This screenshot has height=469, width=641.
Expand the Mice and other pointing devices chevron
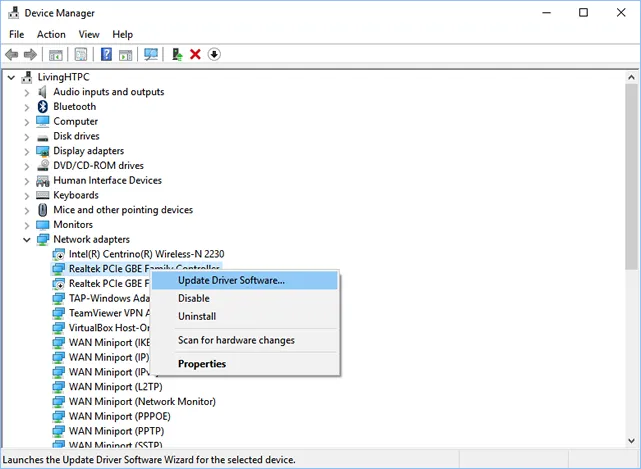tap(27, 211)
